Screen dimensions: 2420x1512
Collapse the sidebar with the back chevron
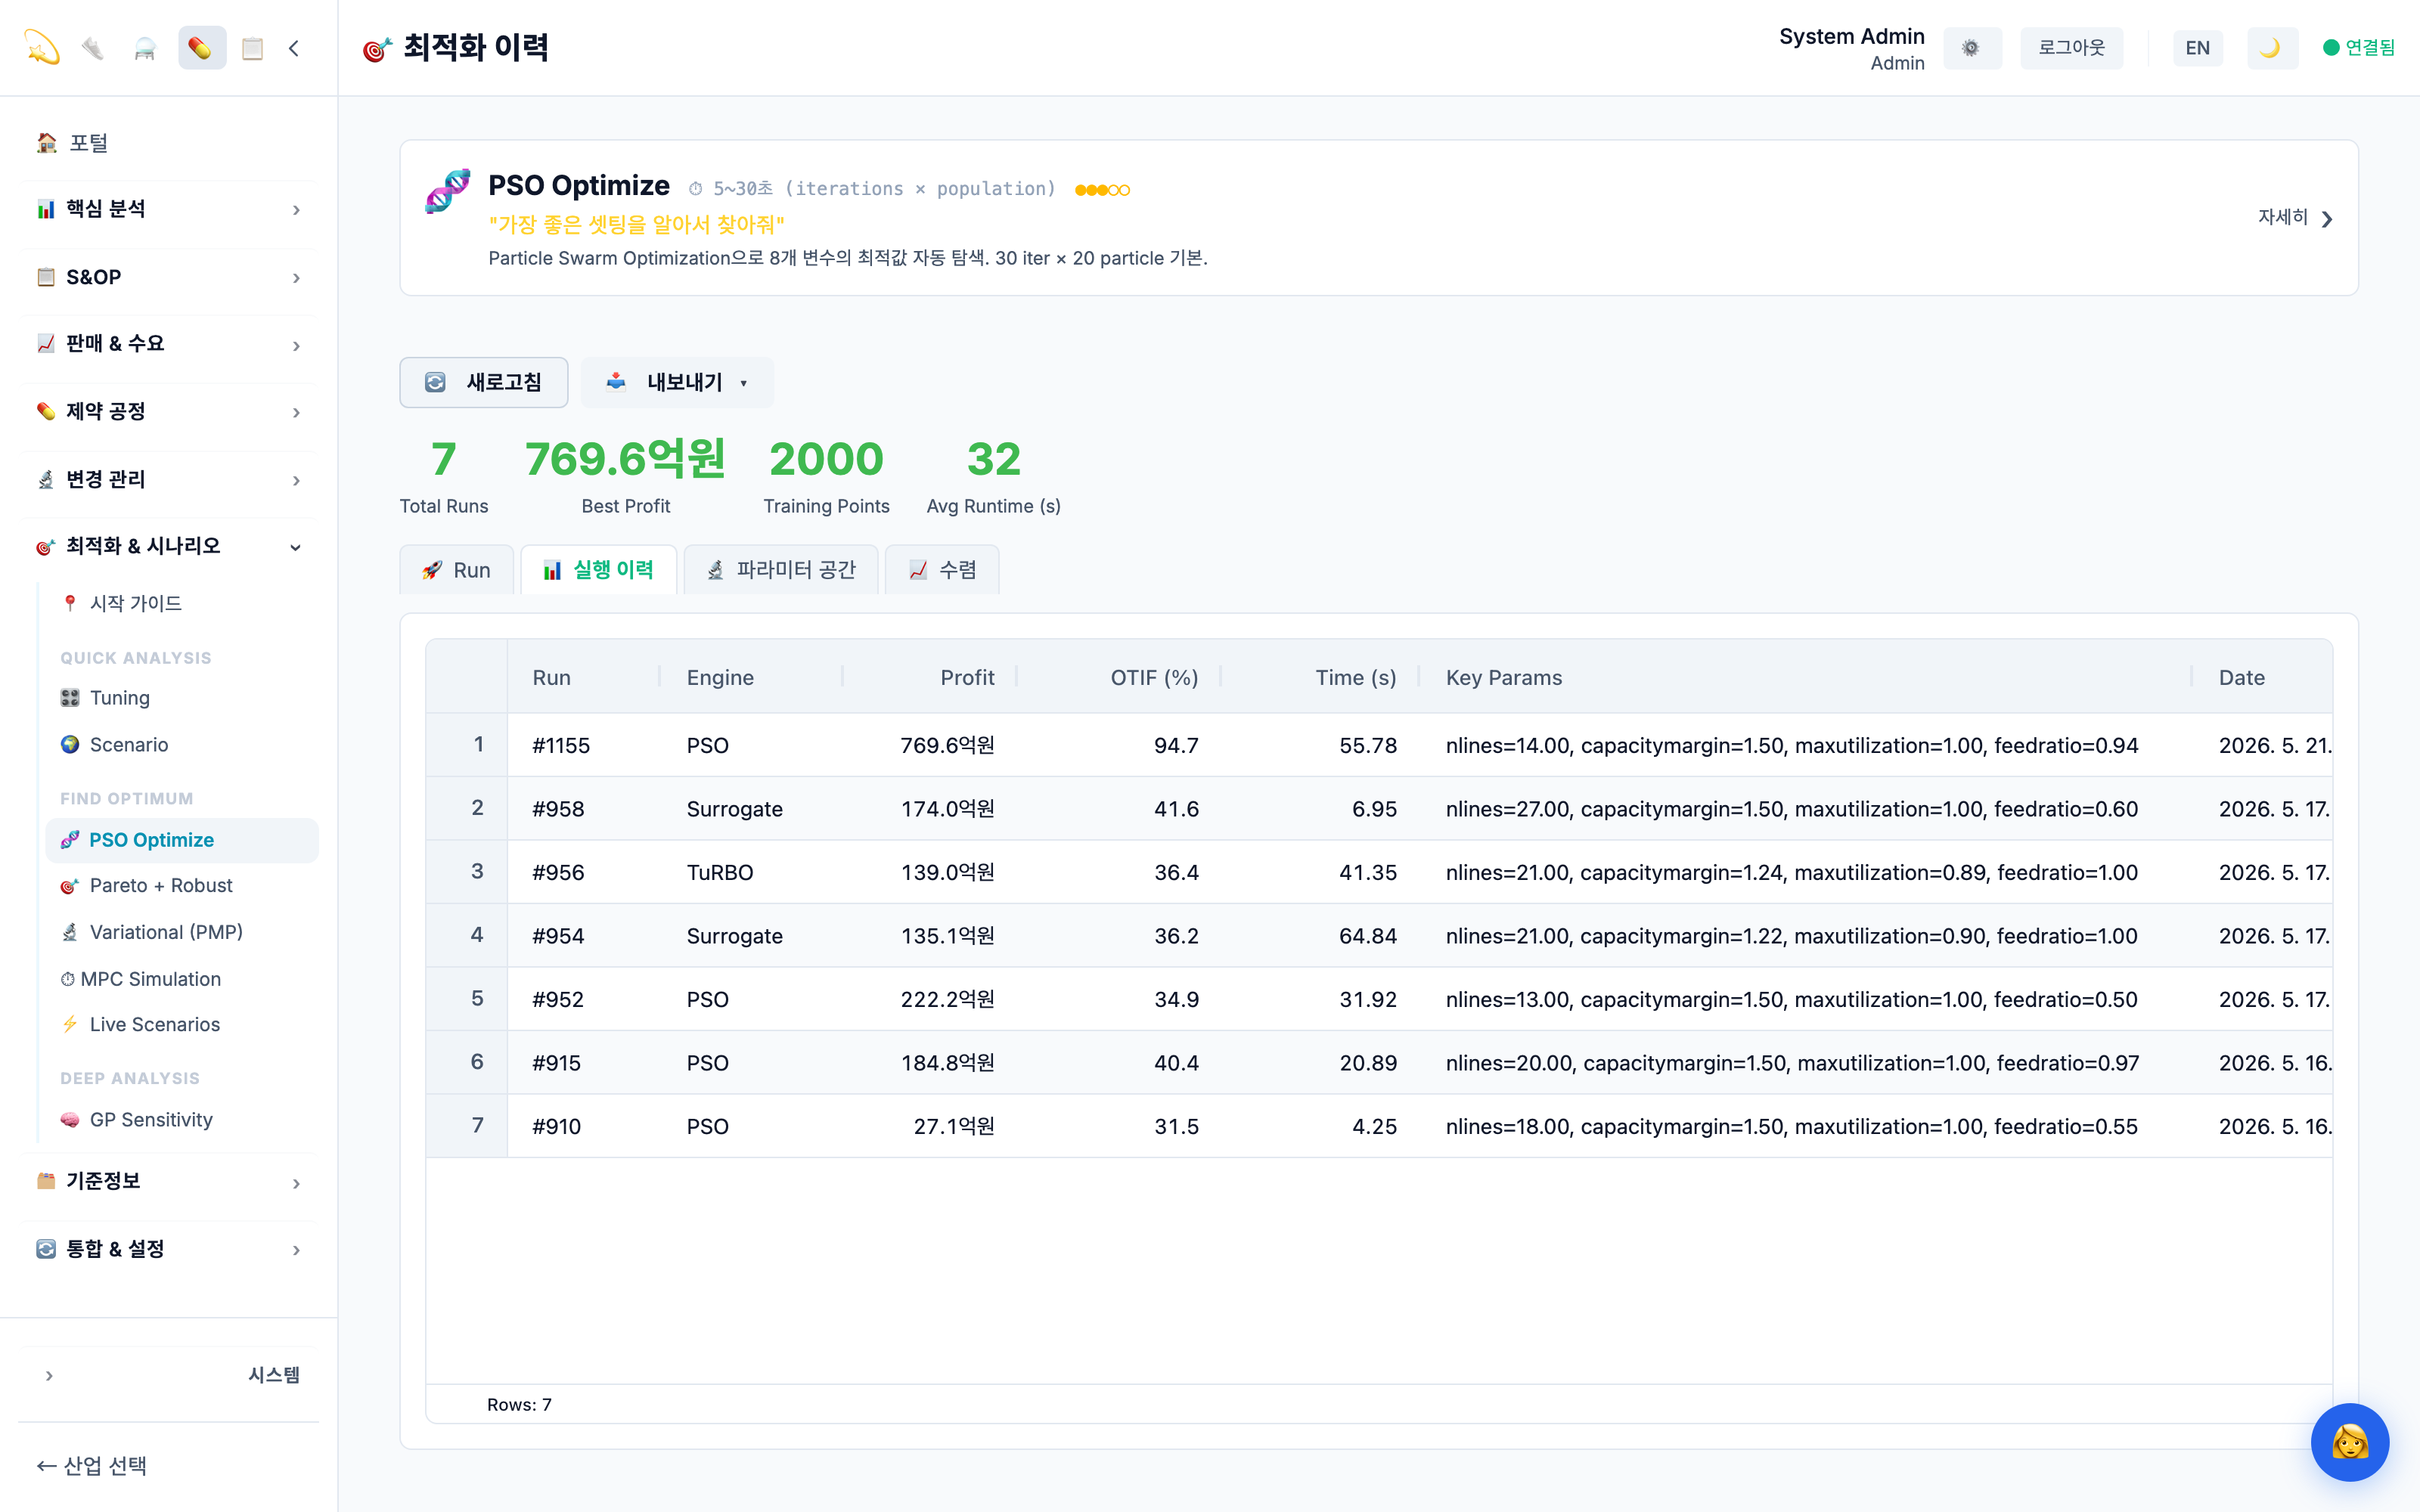[294, 48]
